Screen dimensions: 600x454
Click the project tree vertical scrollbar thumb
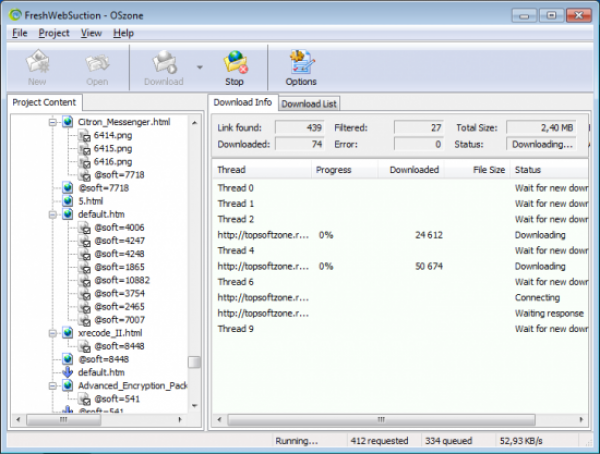195,363
